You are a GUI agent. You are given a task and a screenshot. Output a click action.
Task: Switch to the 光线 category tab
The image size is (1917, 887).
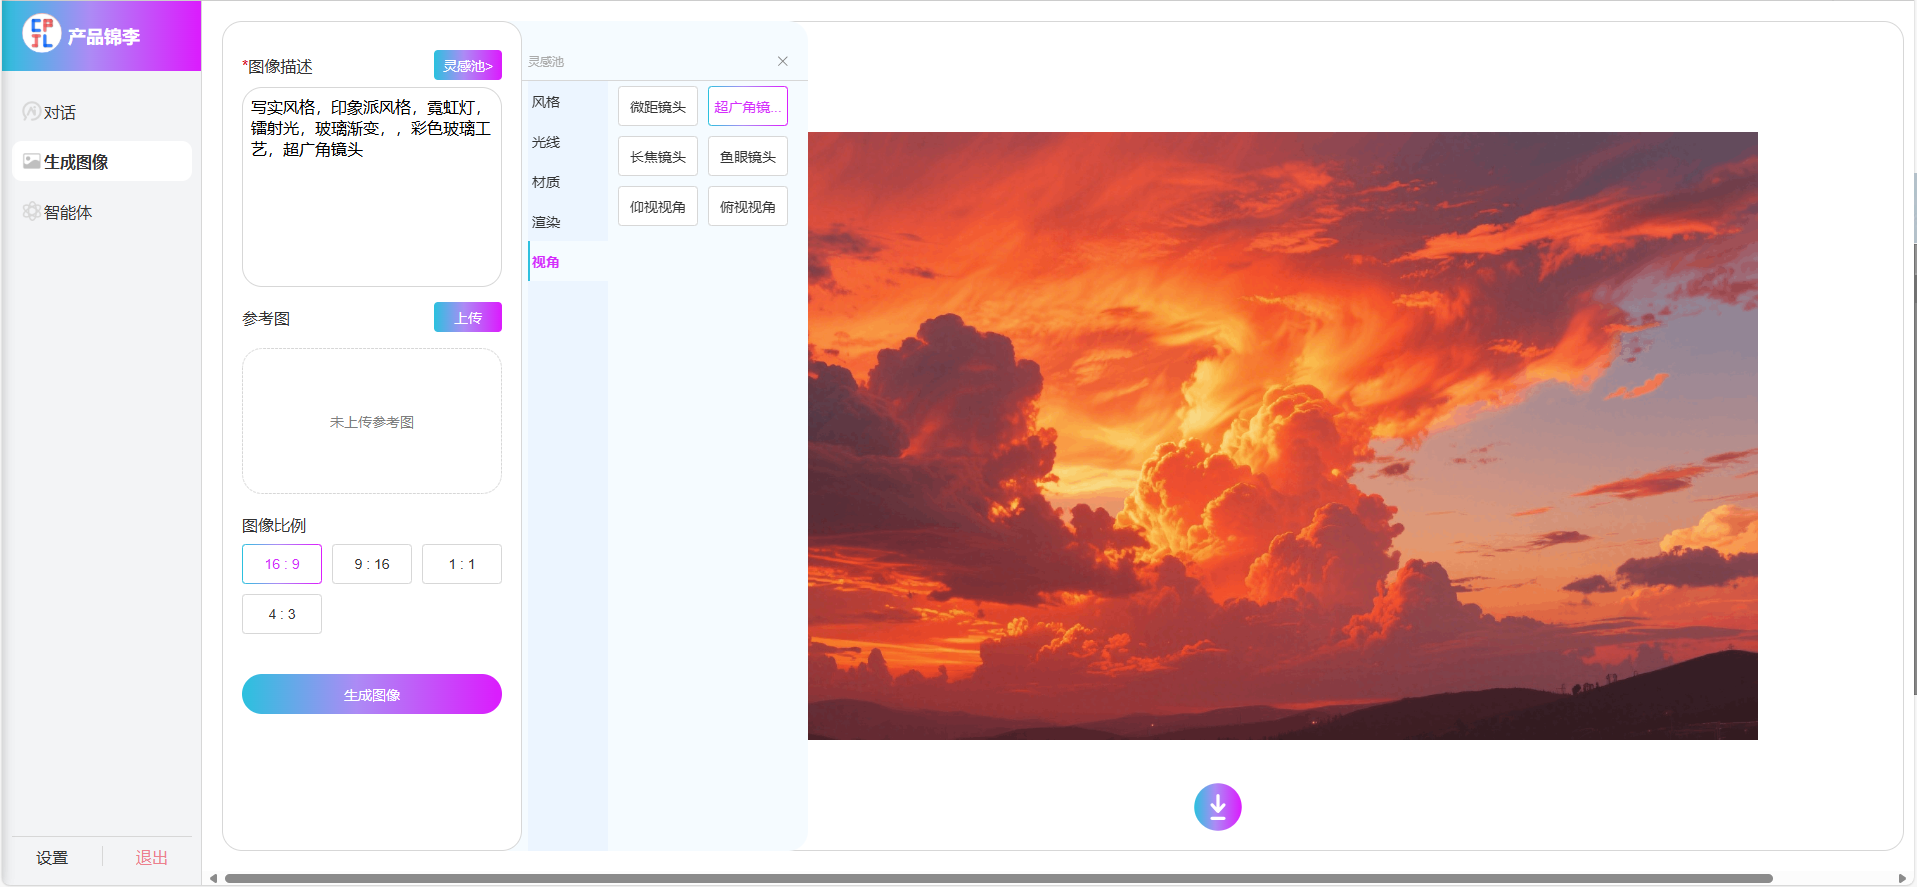coord(568,142)
